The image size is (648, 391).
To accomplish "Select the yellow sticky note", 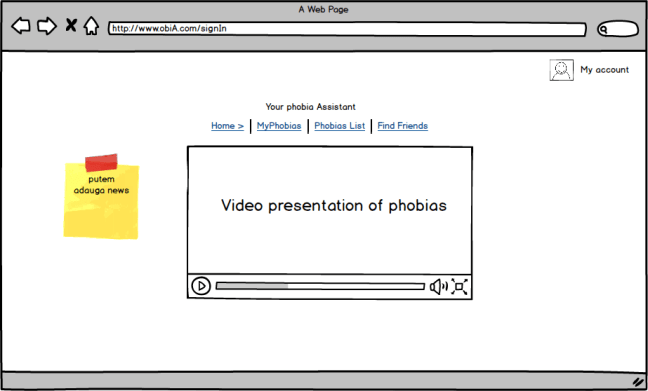I will pos(101,197).
